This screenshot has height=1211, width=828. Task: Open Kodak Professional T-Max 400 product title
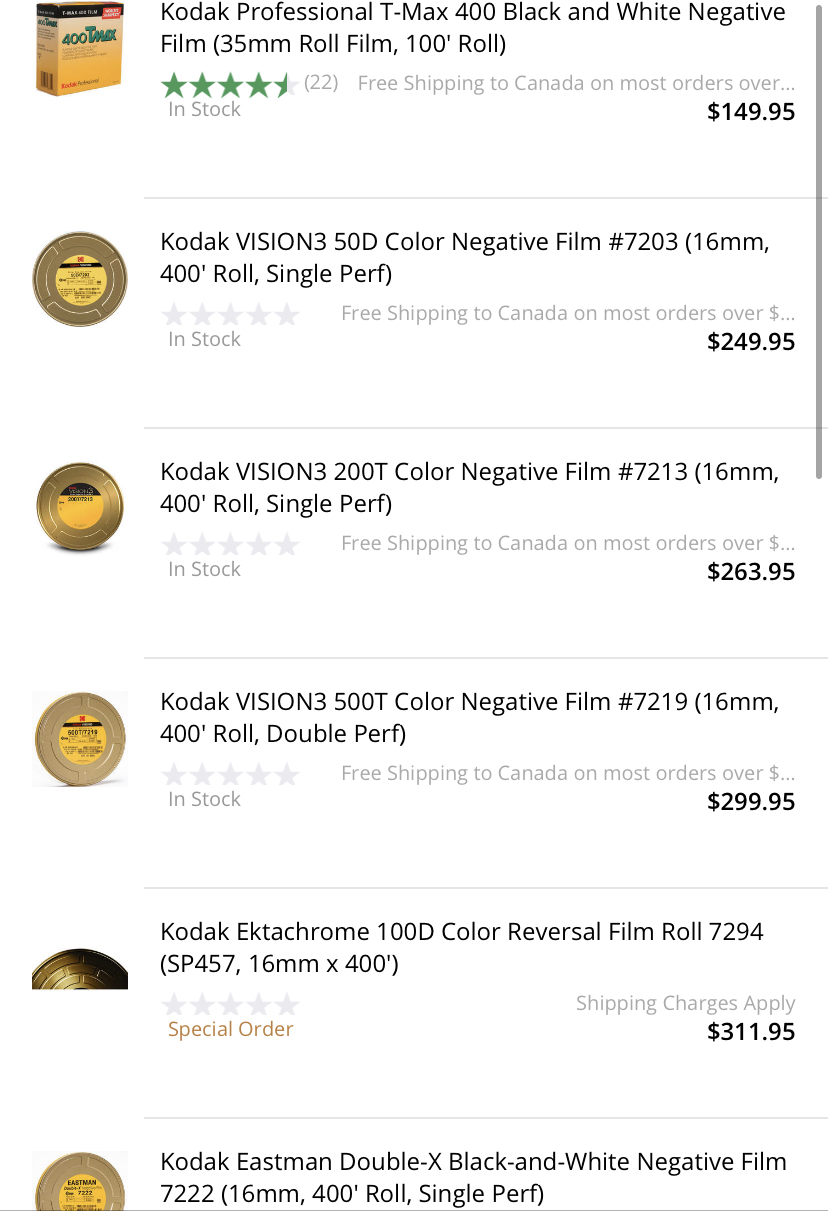(x=472, y=28)
